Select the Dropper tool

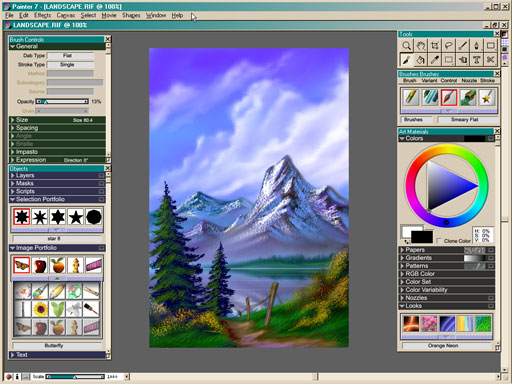pyautogui.click(x=434, y=60)
